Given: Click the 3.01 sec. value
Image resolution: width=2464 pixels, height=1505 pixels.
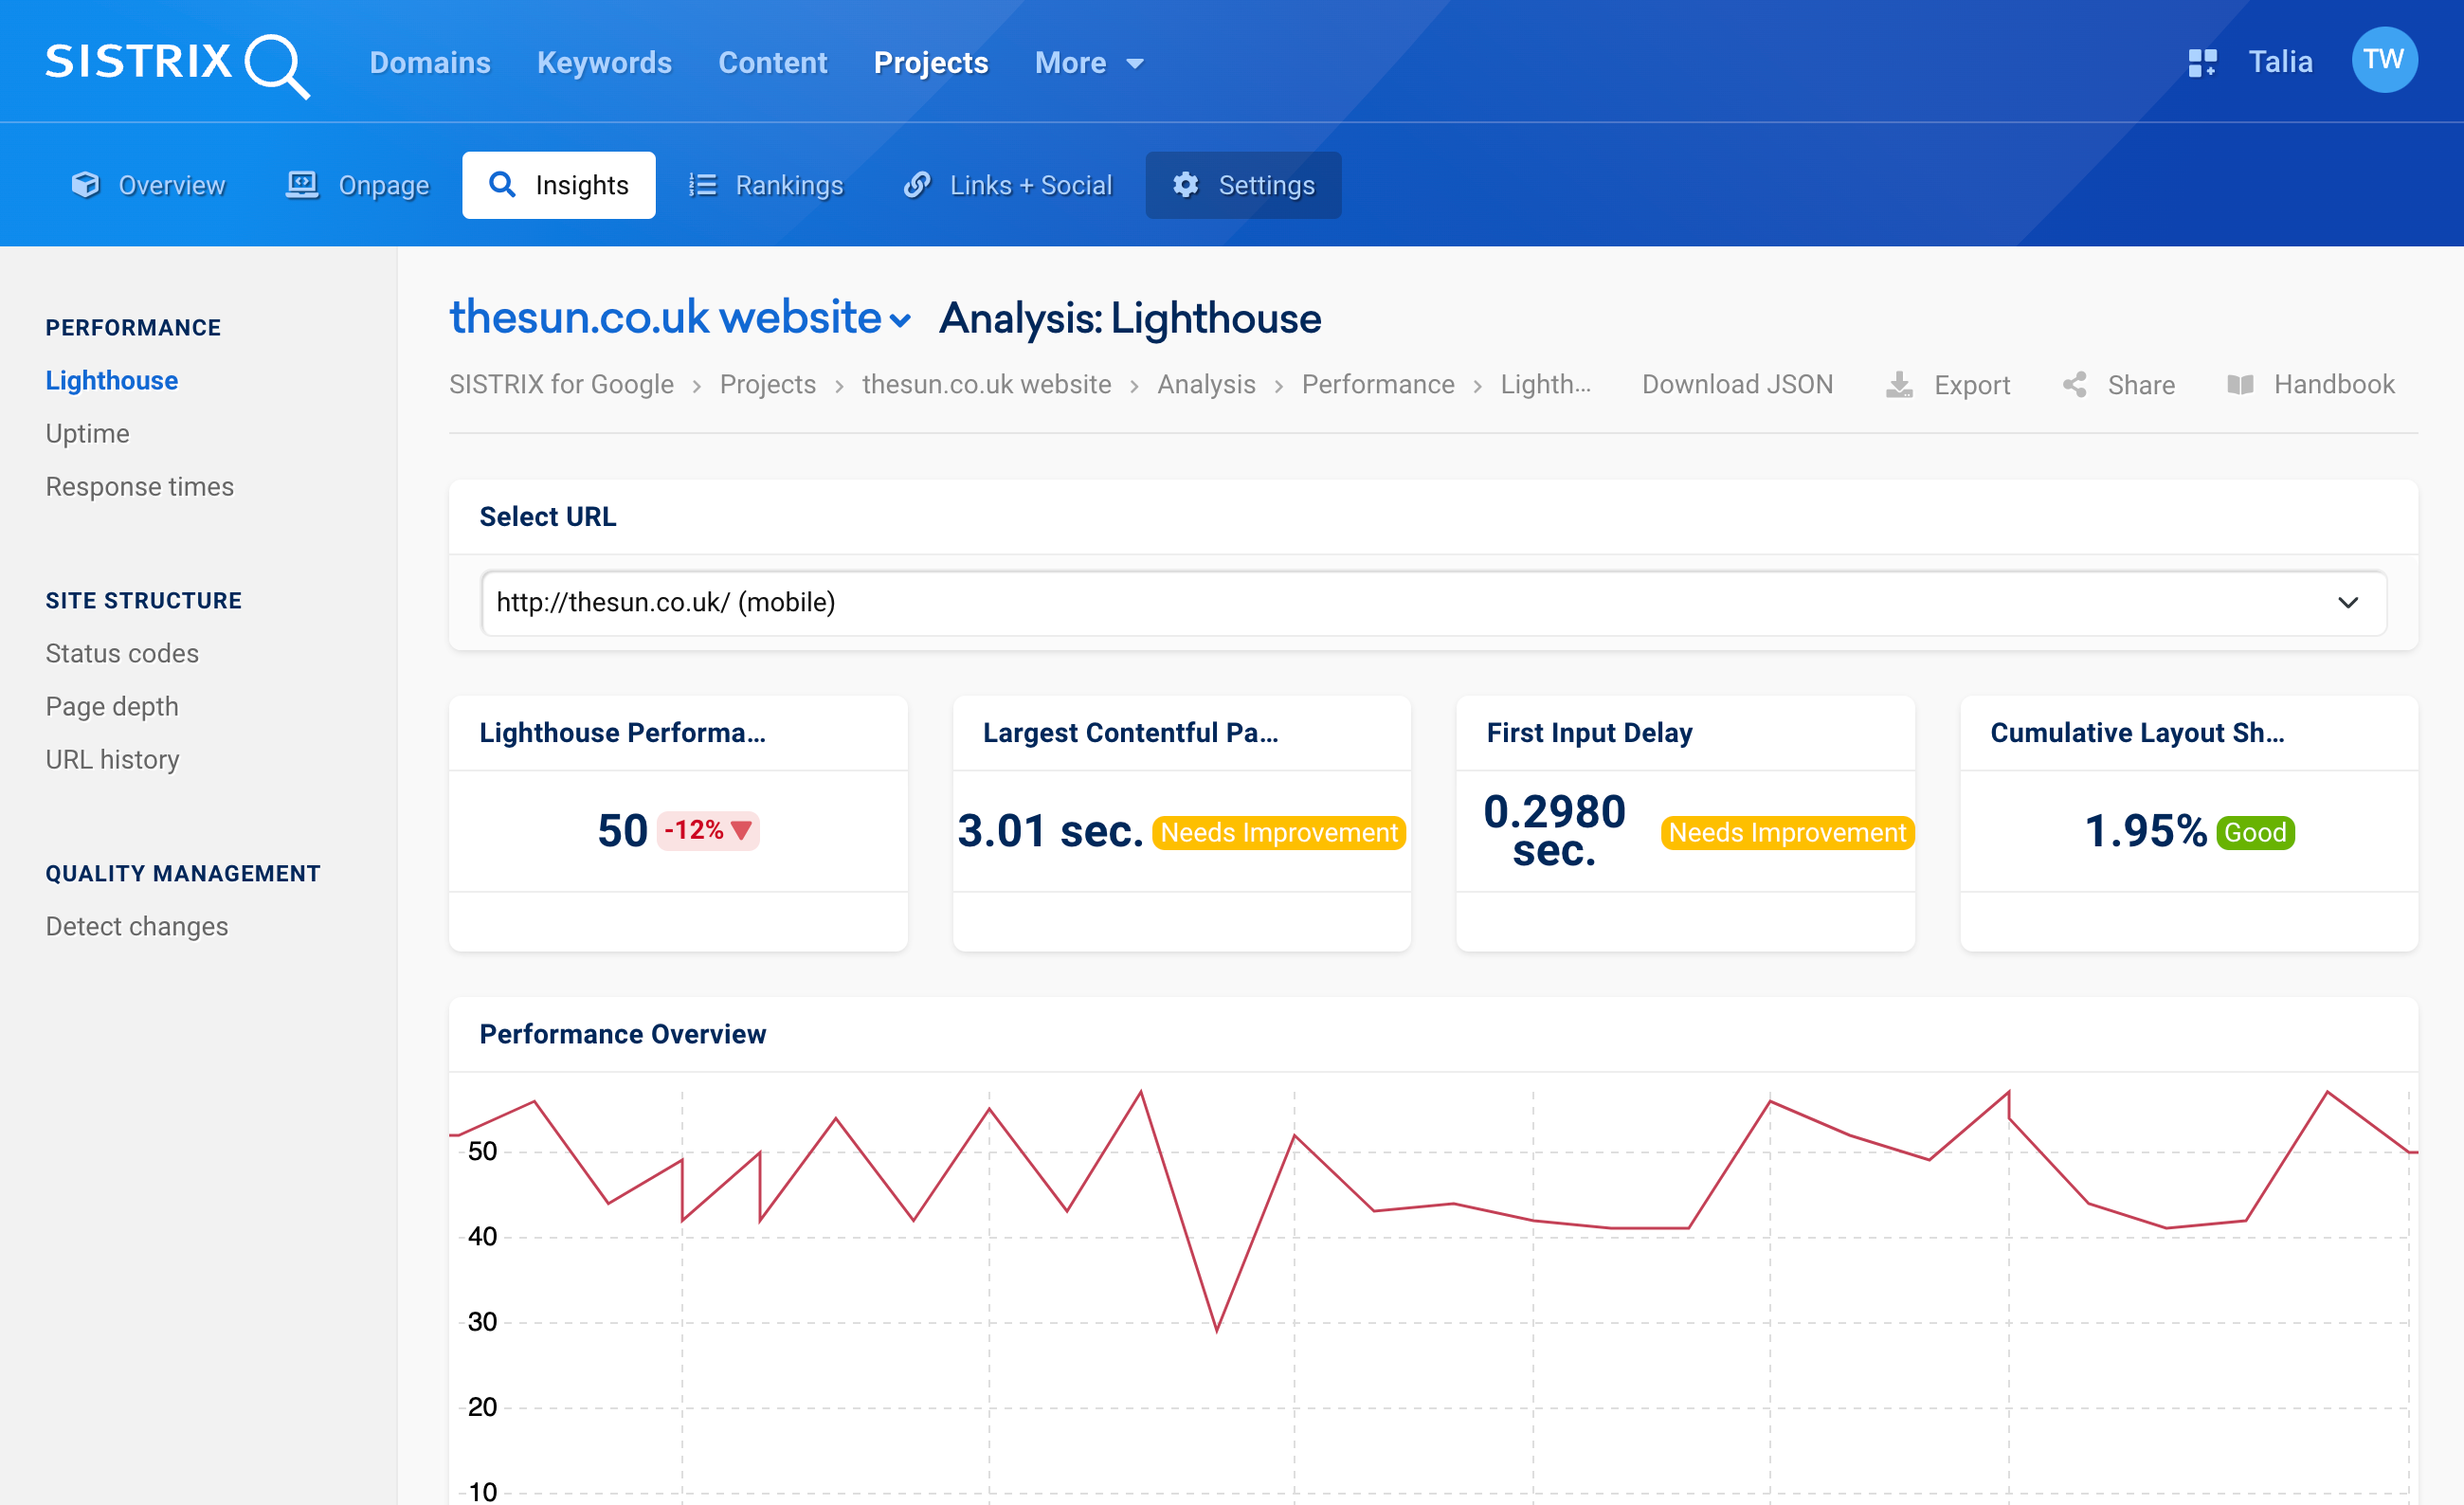Looking at the screenshot, I should pyautogui.click(x=1050, y=830).
